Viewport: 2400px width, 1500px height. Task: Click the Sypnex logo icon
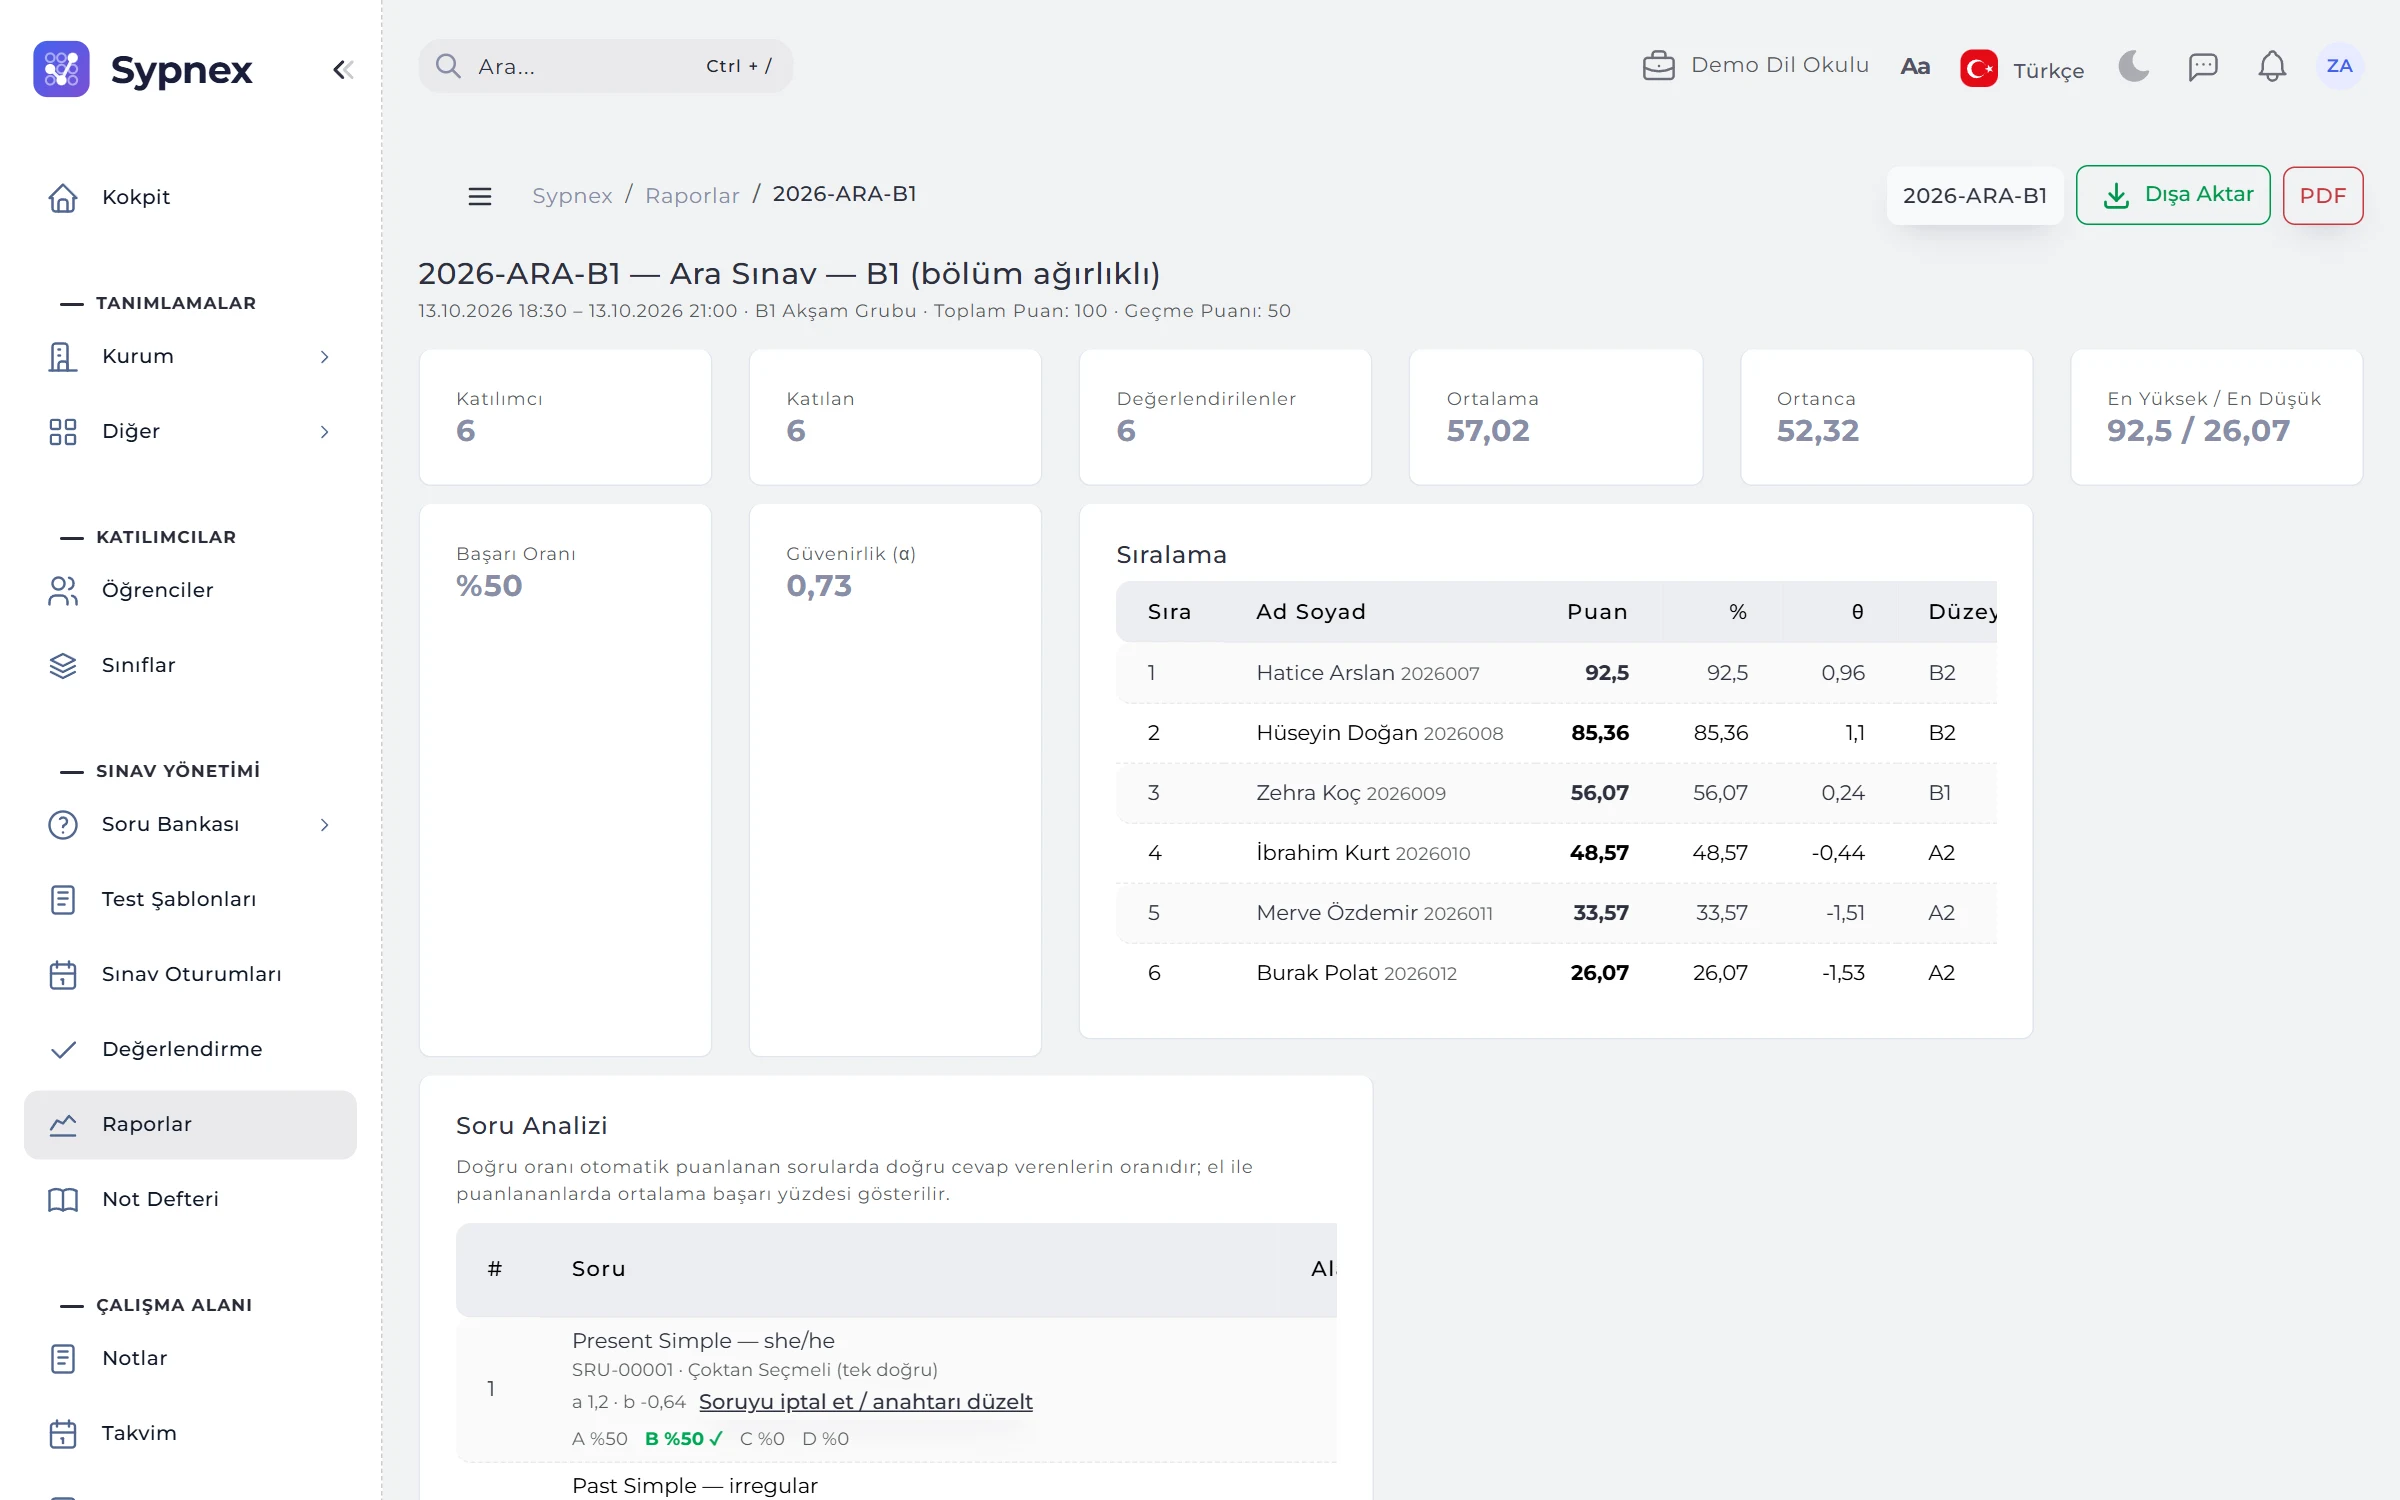click(62, 69)
